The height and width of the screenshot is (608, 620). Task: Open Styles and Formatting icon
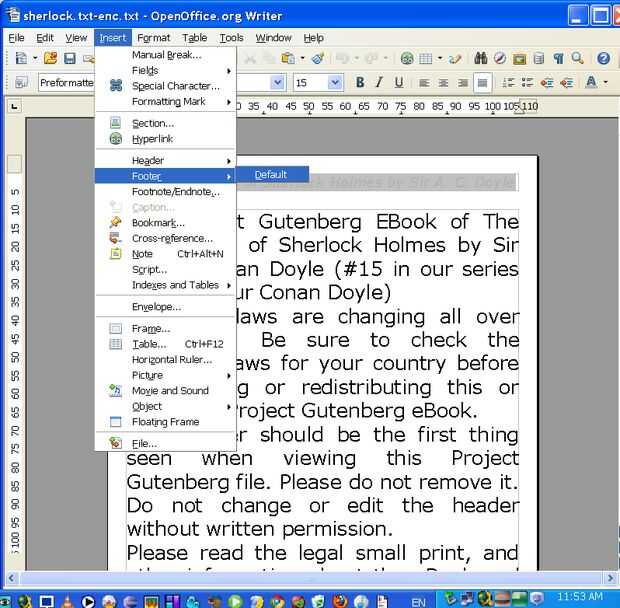pyautogui.click(x=21, y=83)
